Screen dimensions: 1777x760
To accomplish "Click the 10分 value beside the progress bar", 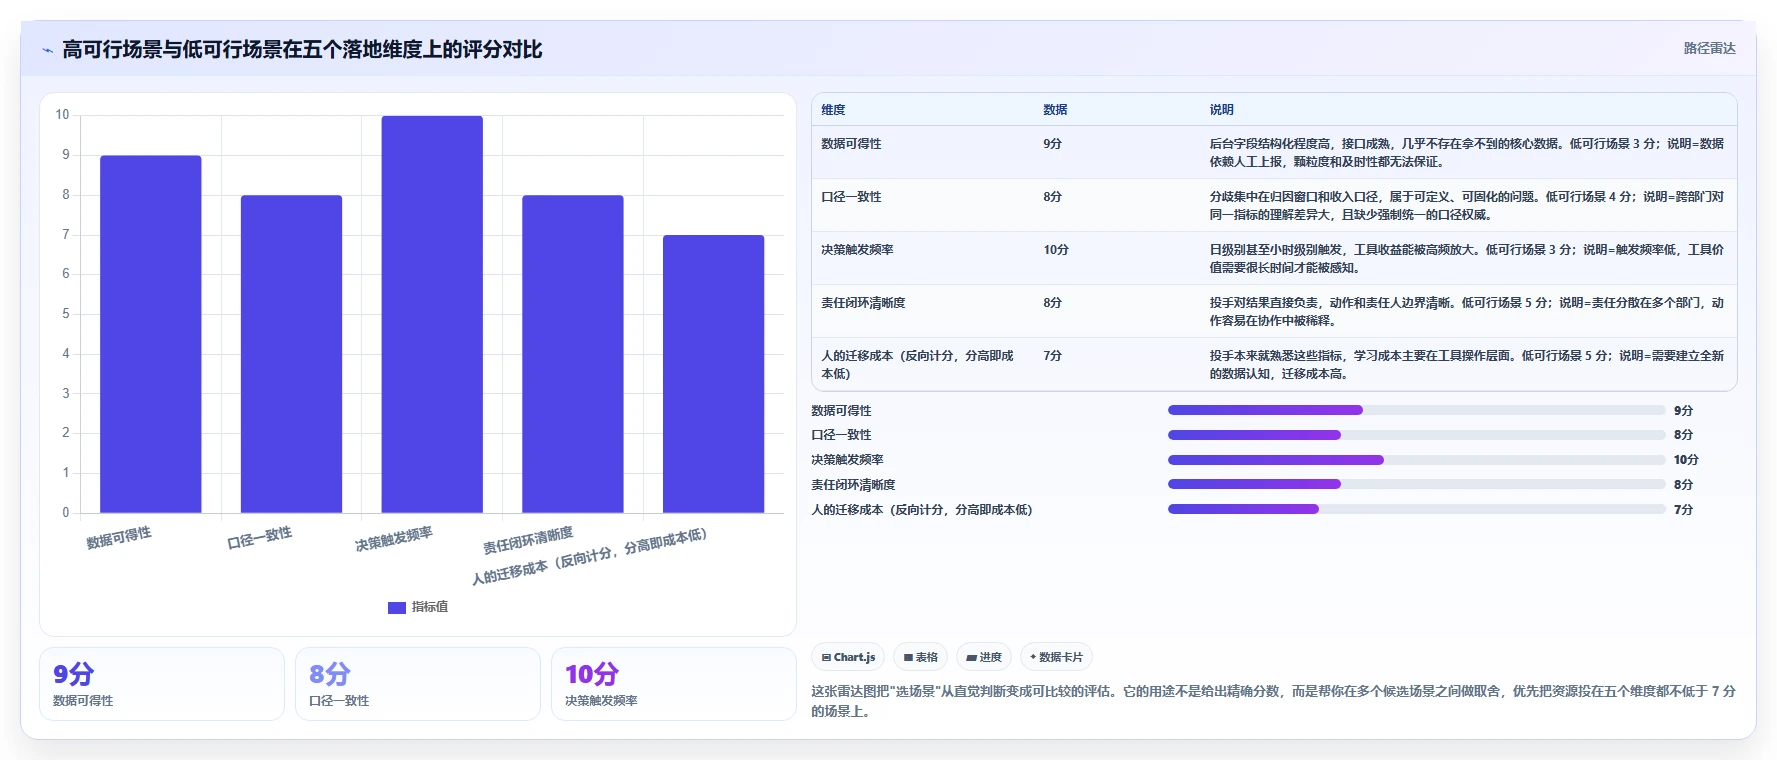I will (1686, 460).
